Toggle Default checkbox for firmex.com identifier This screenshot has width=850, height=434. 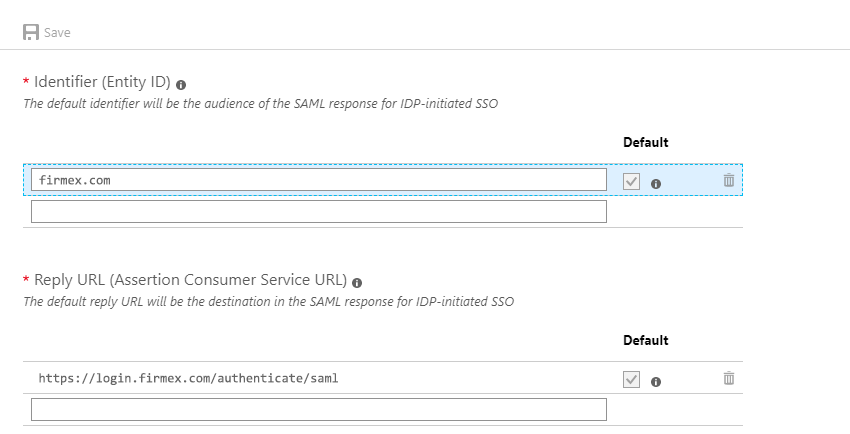[x=631, y=182]
